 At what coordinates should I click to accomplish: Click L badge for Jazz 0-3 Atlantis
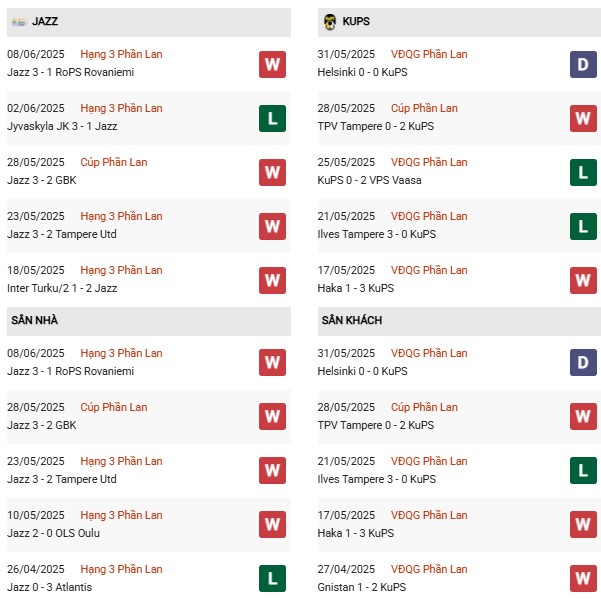pyautogui.click(x=272, y=578)
